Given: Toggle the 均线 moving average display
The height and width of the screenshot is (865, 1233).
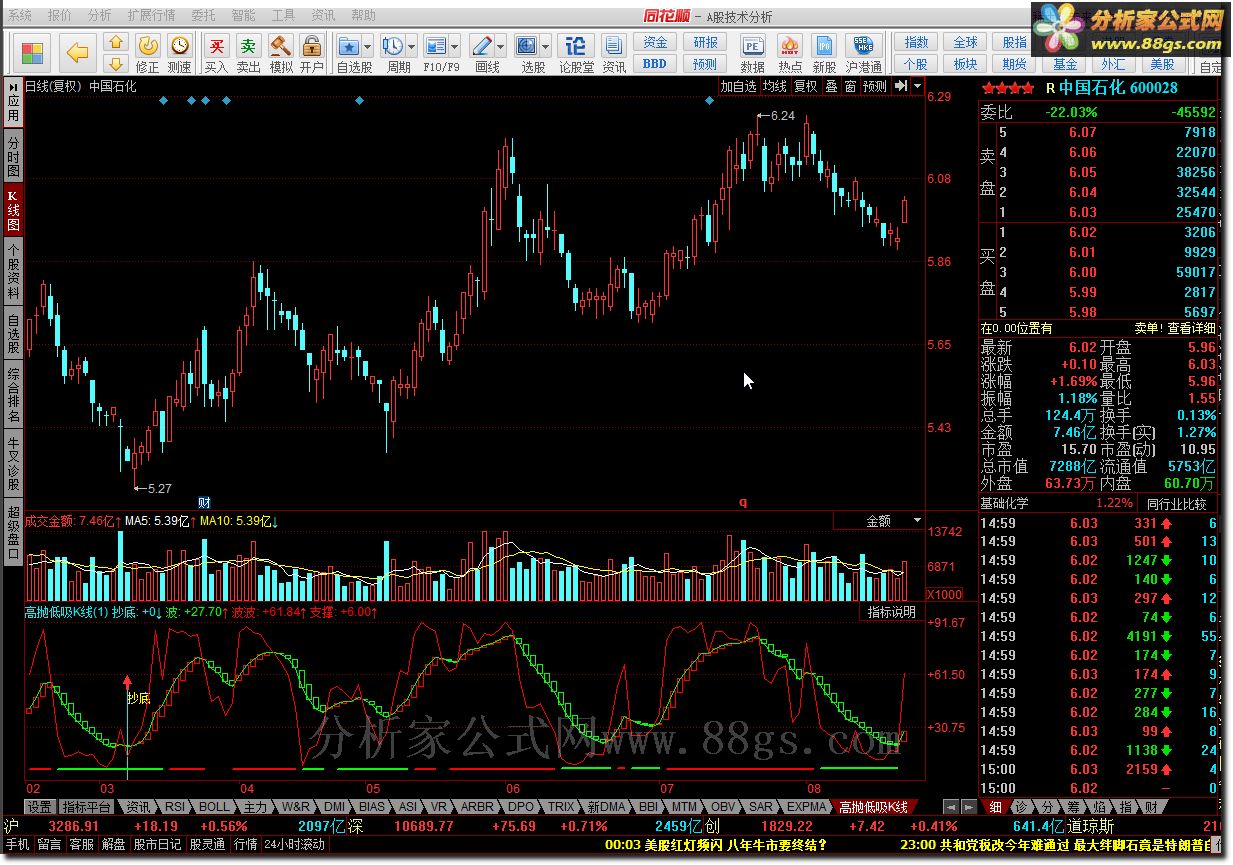Looking at the screenshot, I should [775, 87].
